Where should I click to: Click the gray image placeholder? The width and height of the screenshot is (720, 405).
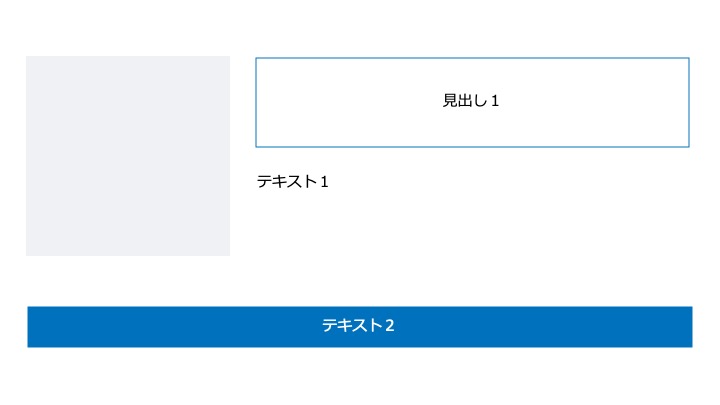(x=128, y=156)
